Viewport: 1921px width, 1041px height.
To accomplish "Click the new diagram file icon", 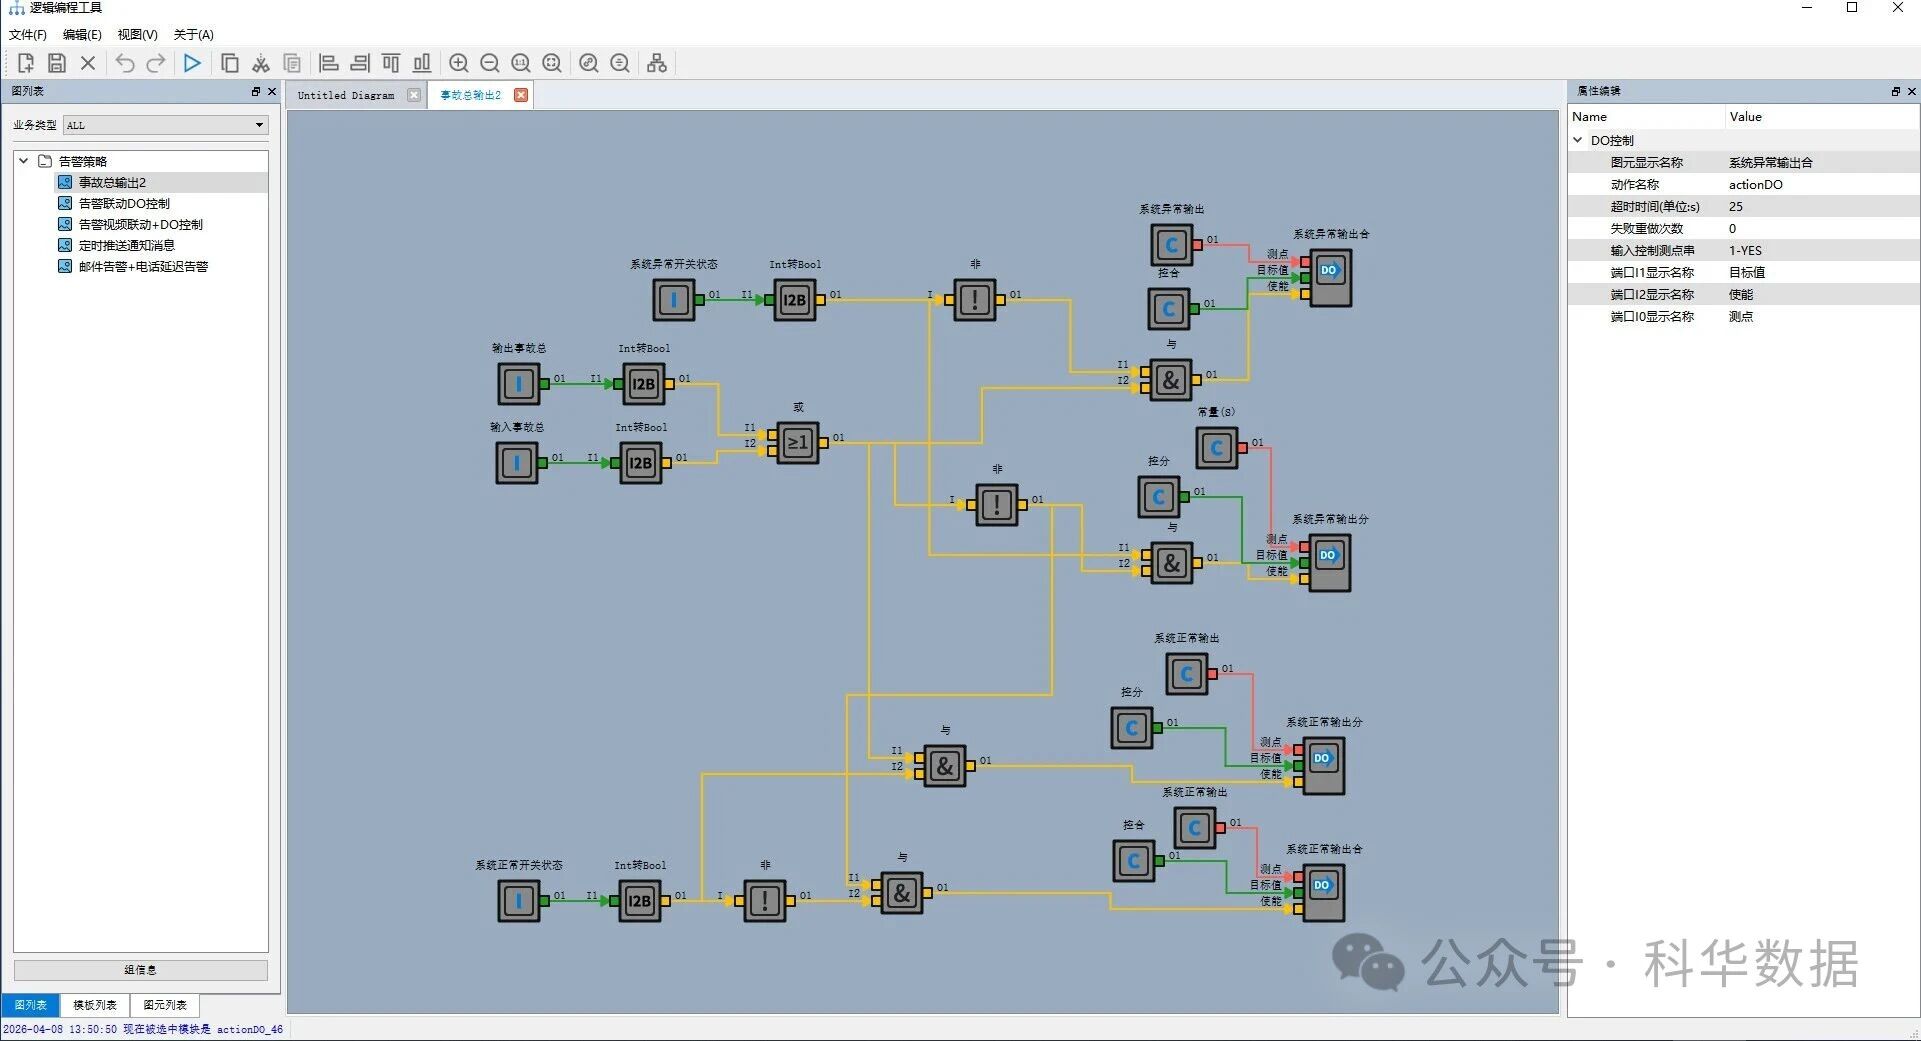I will tap(26, 63).
